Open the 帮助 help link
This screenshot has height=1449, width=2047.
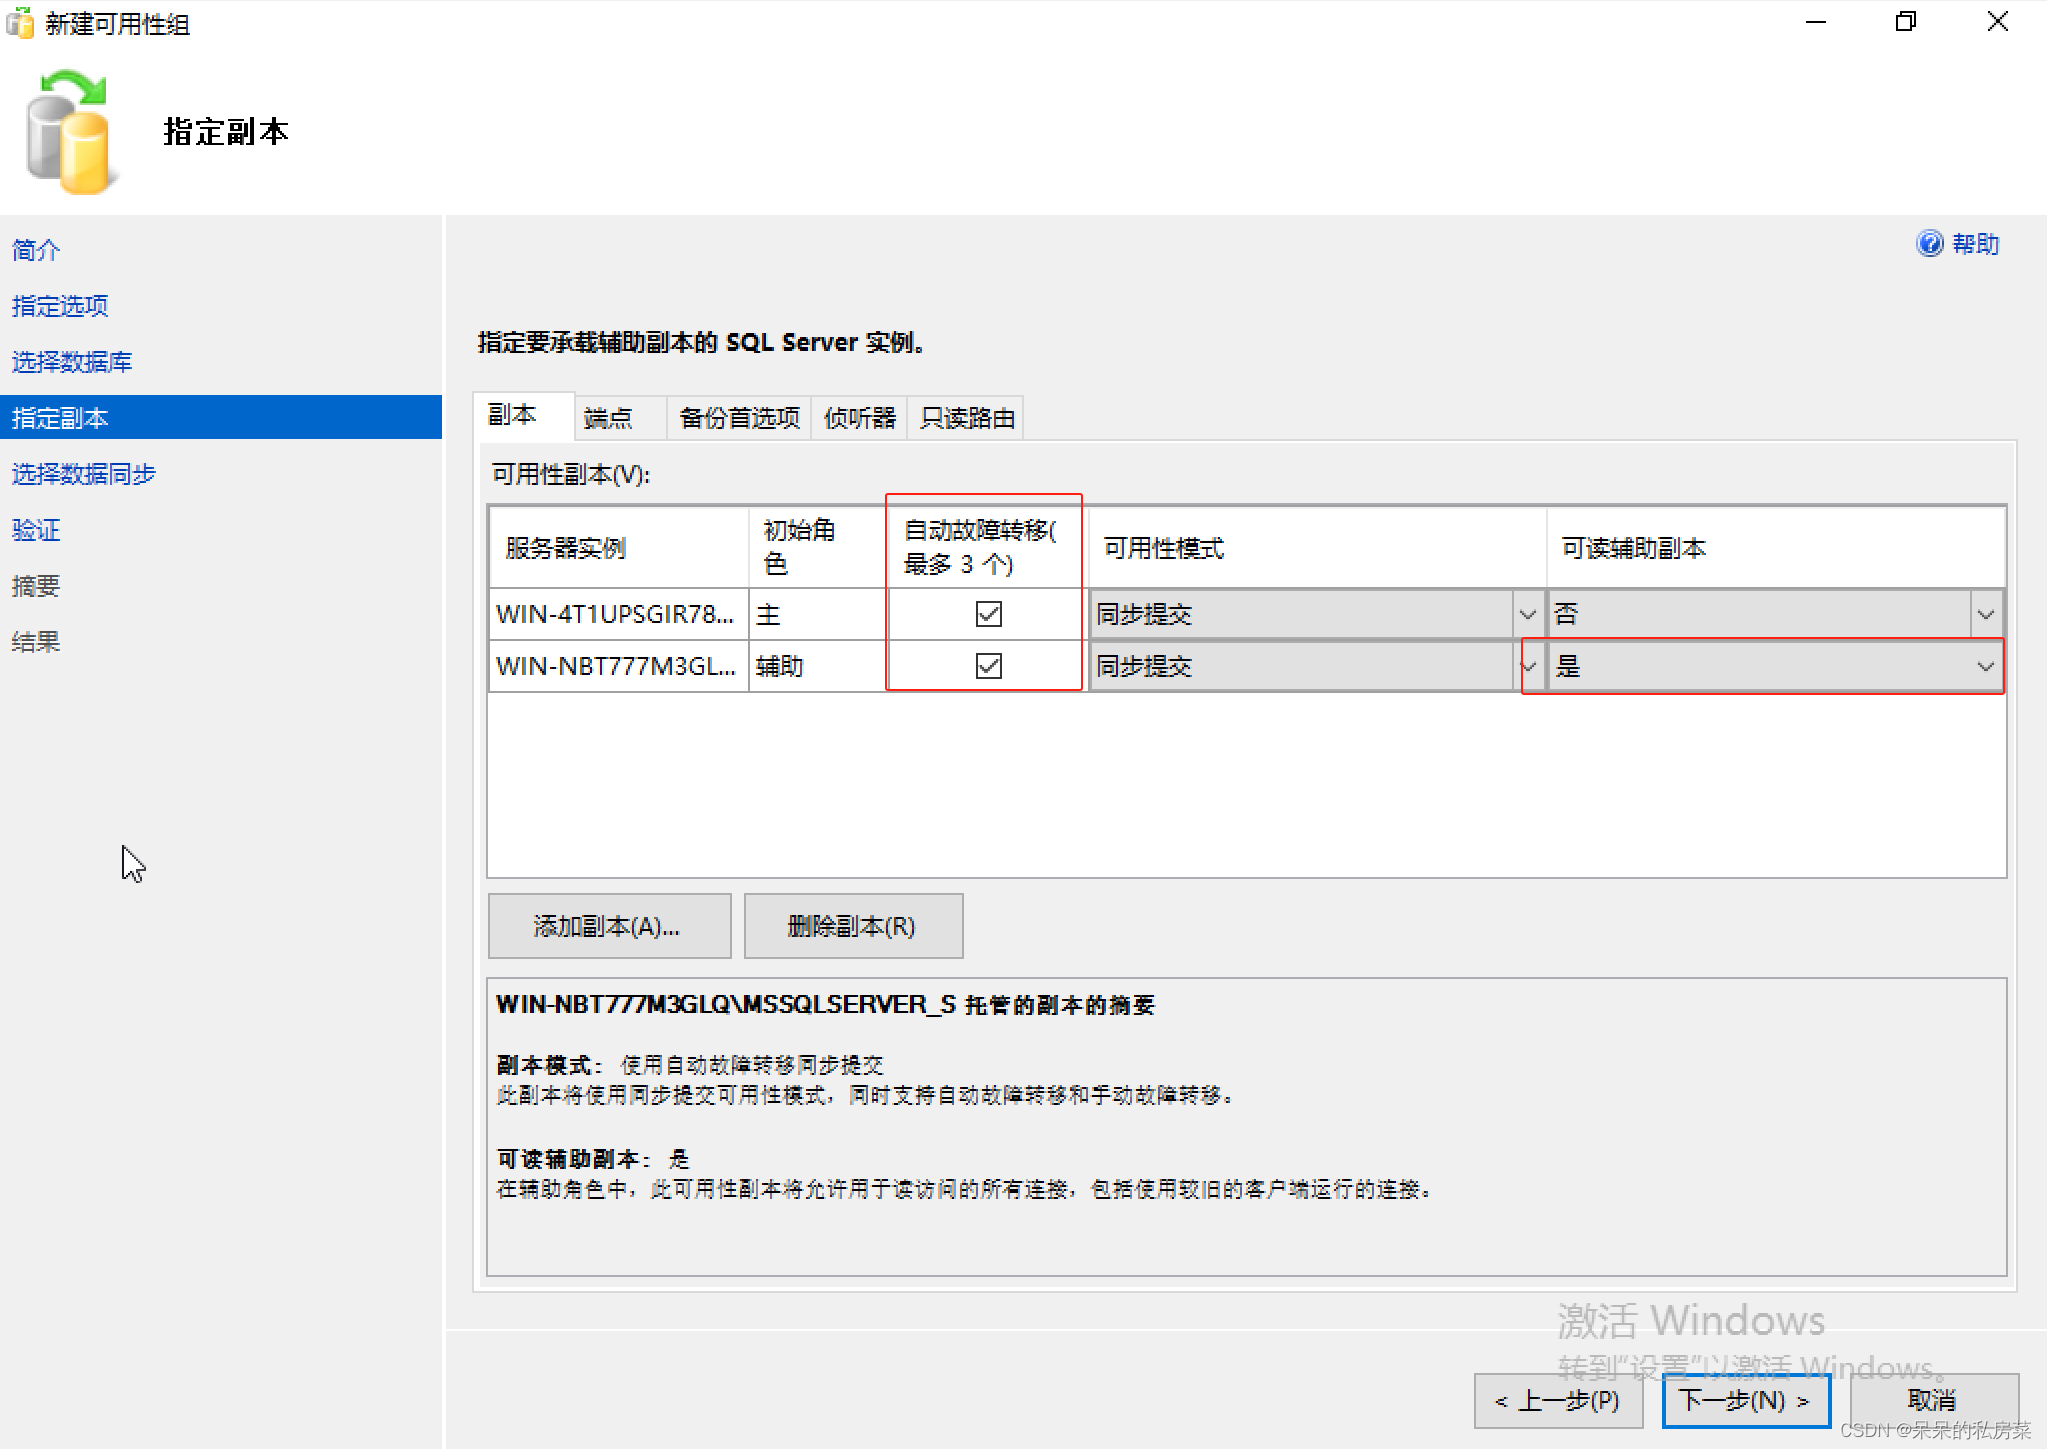[x=1975, y=244]
